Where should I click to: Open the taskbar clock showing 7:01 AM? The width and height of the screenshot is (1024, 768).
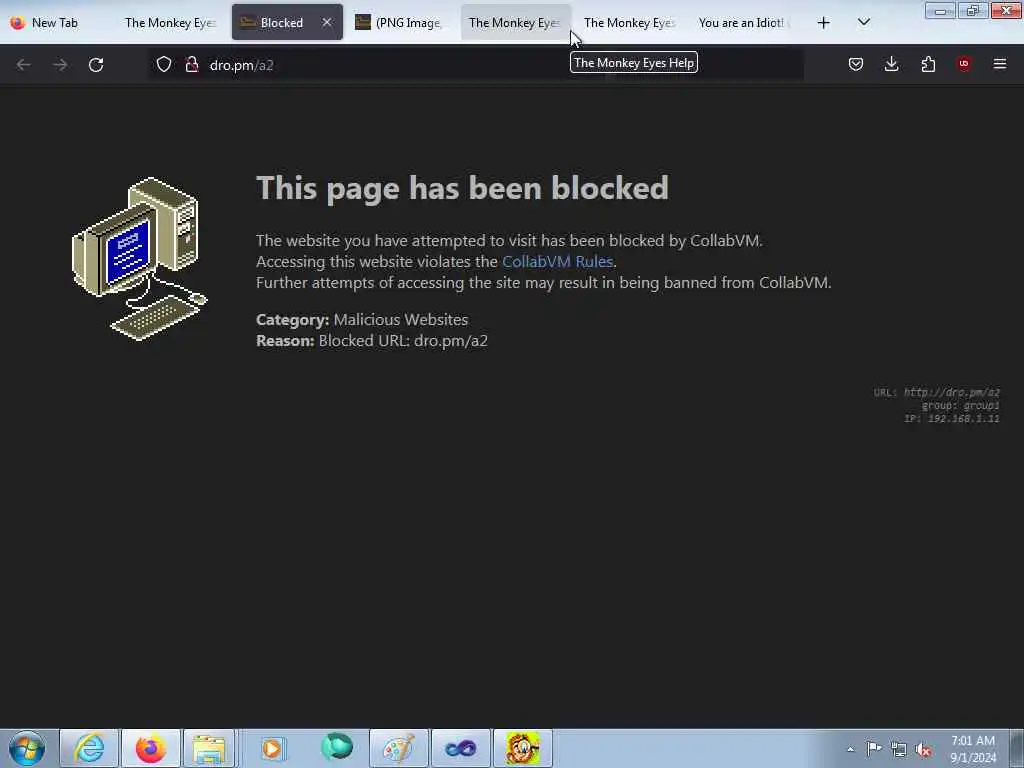tap(973, 749)
